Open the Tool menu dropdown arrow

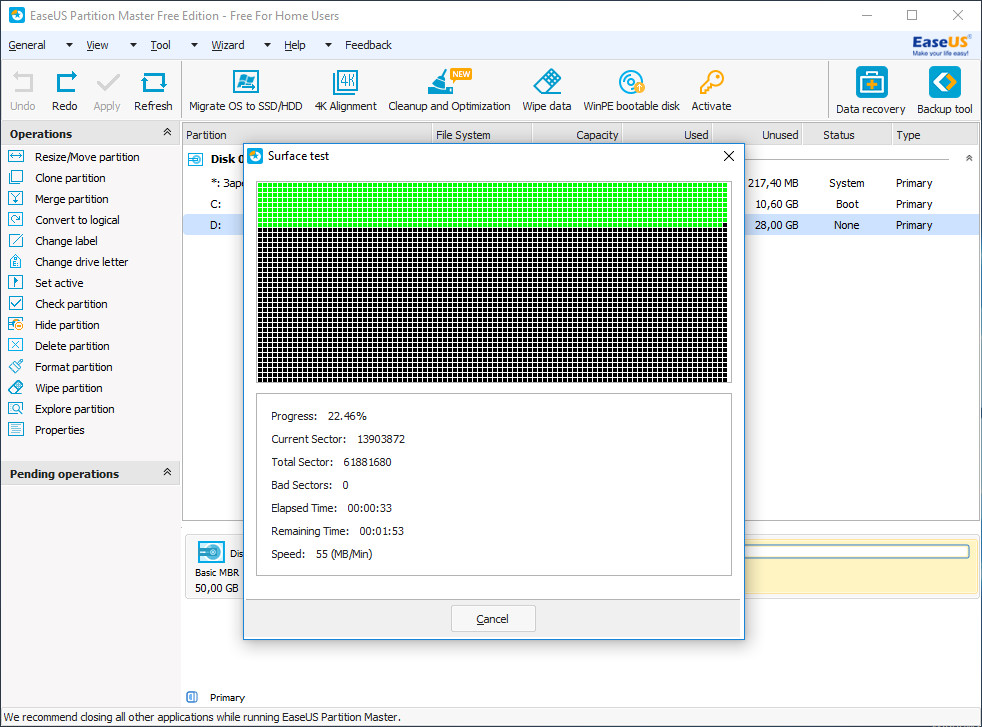194,45
